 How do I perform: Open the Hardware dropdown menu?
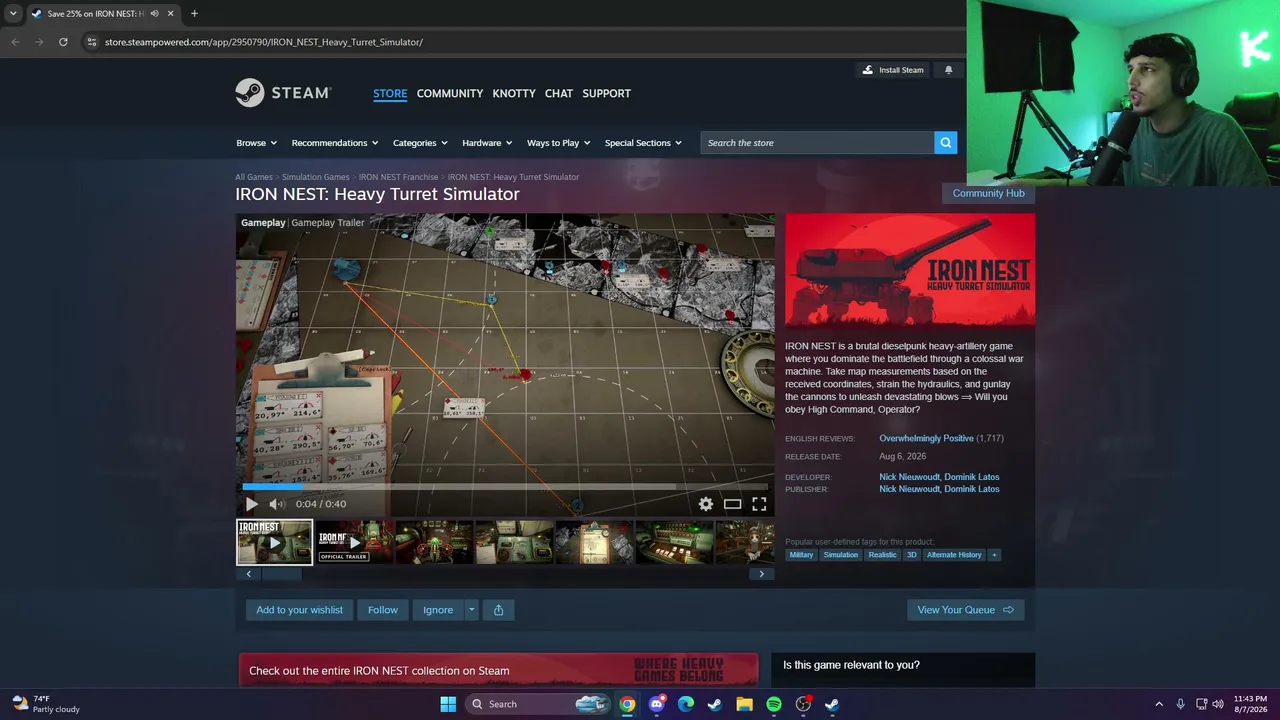487,143
